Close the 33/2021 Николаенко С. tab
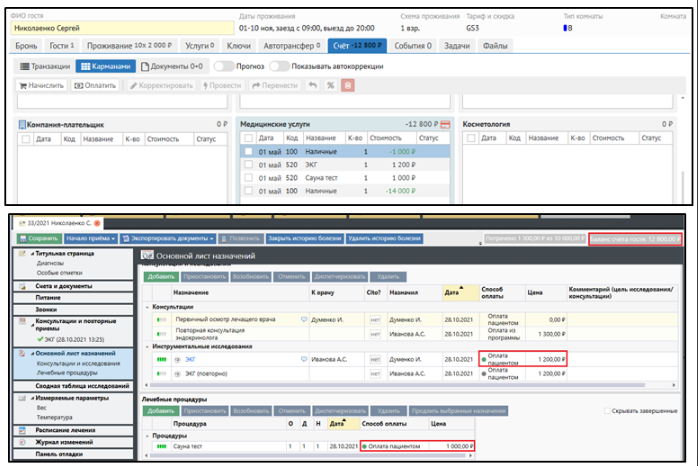This screenshot has height=466, width=698. 97,221
